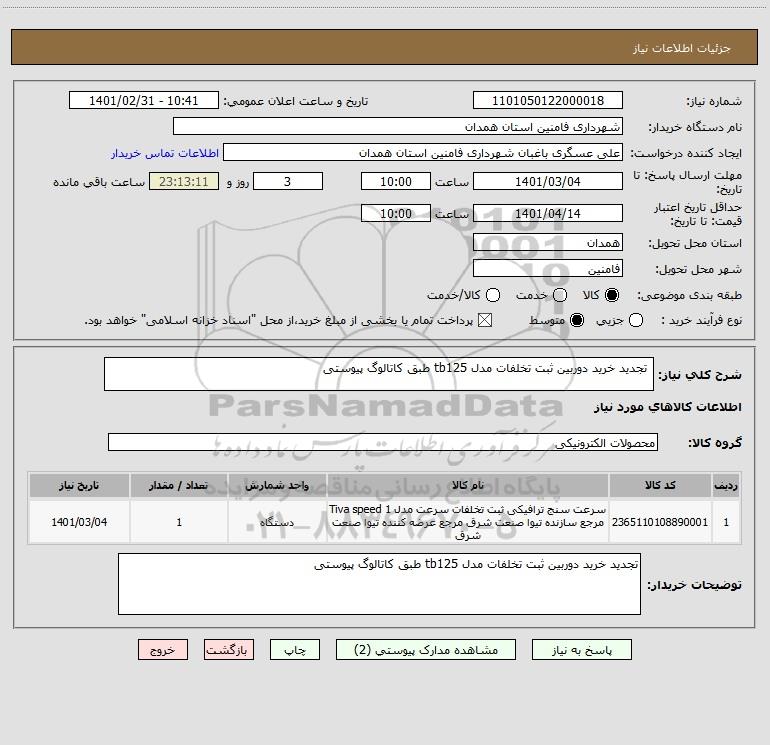Click the table date cell 1401/03/04
Screen dimensions: 770x745
[79, 522]
